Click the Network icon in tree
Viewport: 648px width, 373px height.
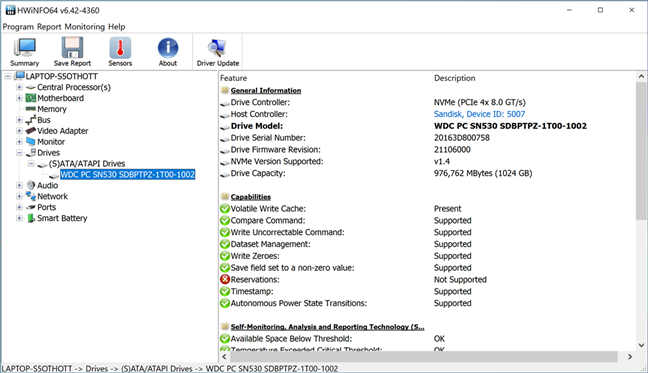[x=31, y=196]
